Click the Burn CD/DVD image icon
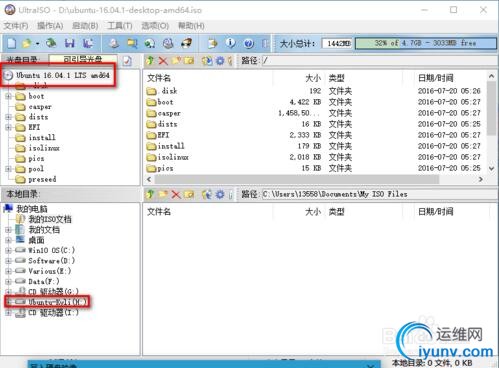499x368 pixels. click(x=186, y=43)
